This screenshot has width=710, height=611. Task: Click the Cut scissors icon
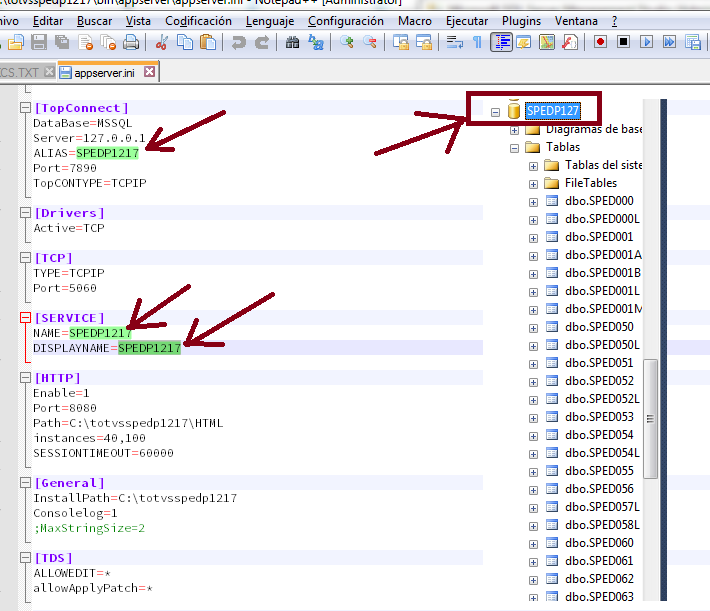(x=162, y=43)
